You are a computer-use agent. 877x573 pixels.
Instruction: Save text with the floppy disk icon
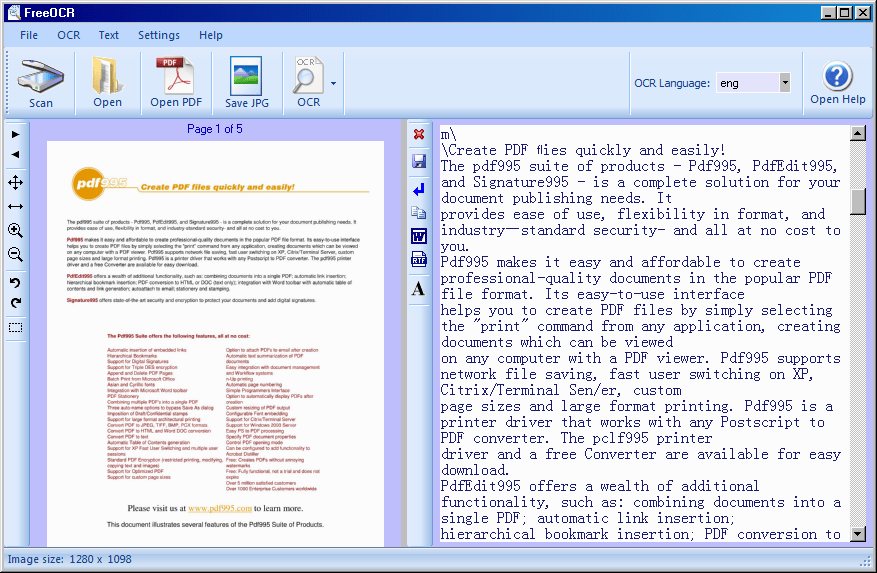(x=419, y=161)
